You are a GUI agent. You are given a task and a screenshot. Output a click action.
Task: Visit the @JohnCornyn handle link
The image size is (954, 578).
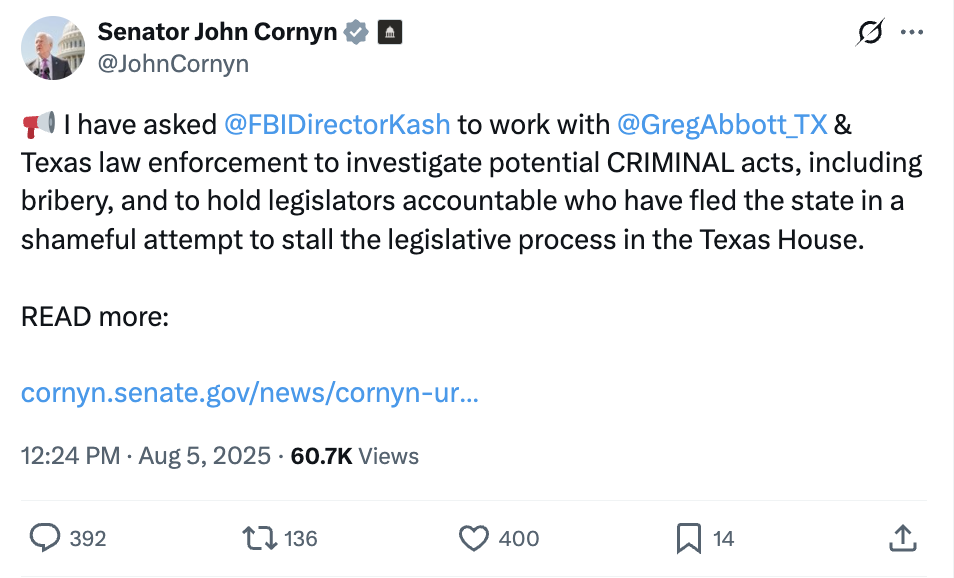coord(173,64)
